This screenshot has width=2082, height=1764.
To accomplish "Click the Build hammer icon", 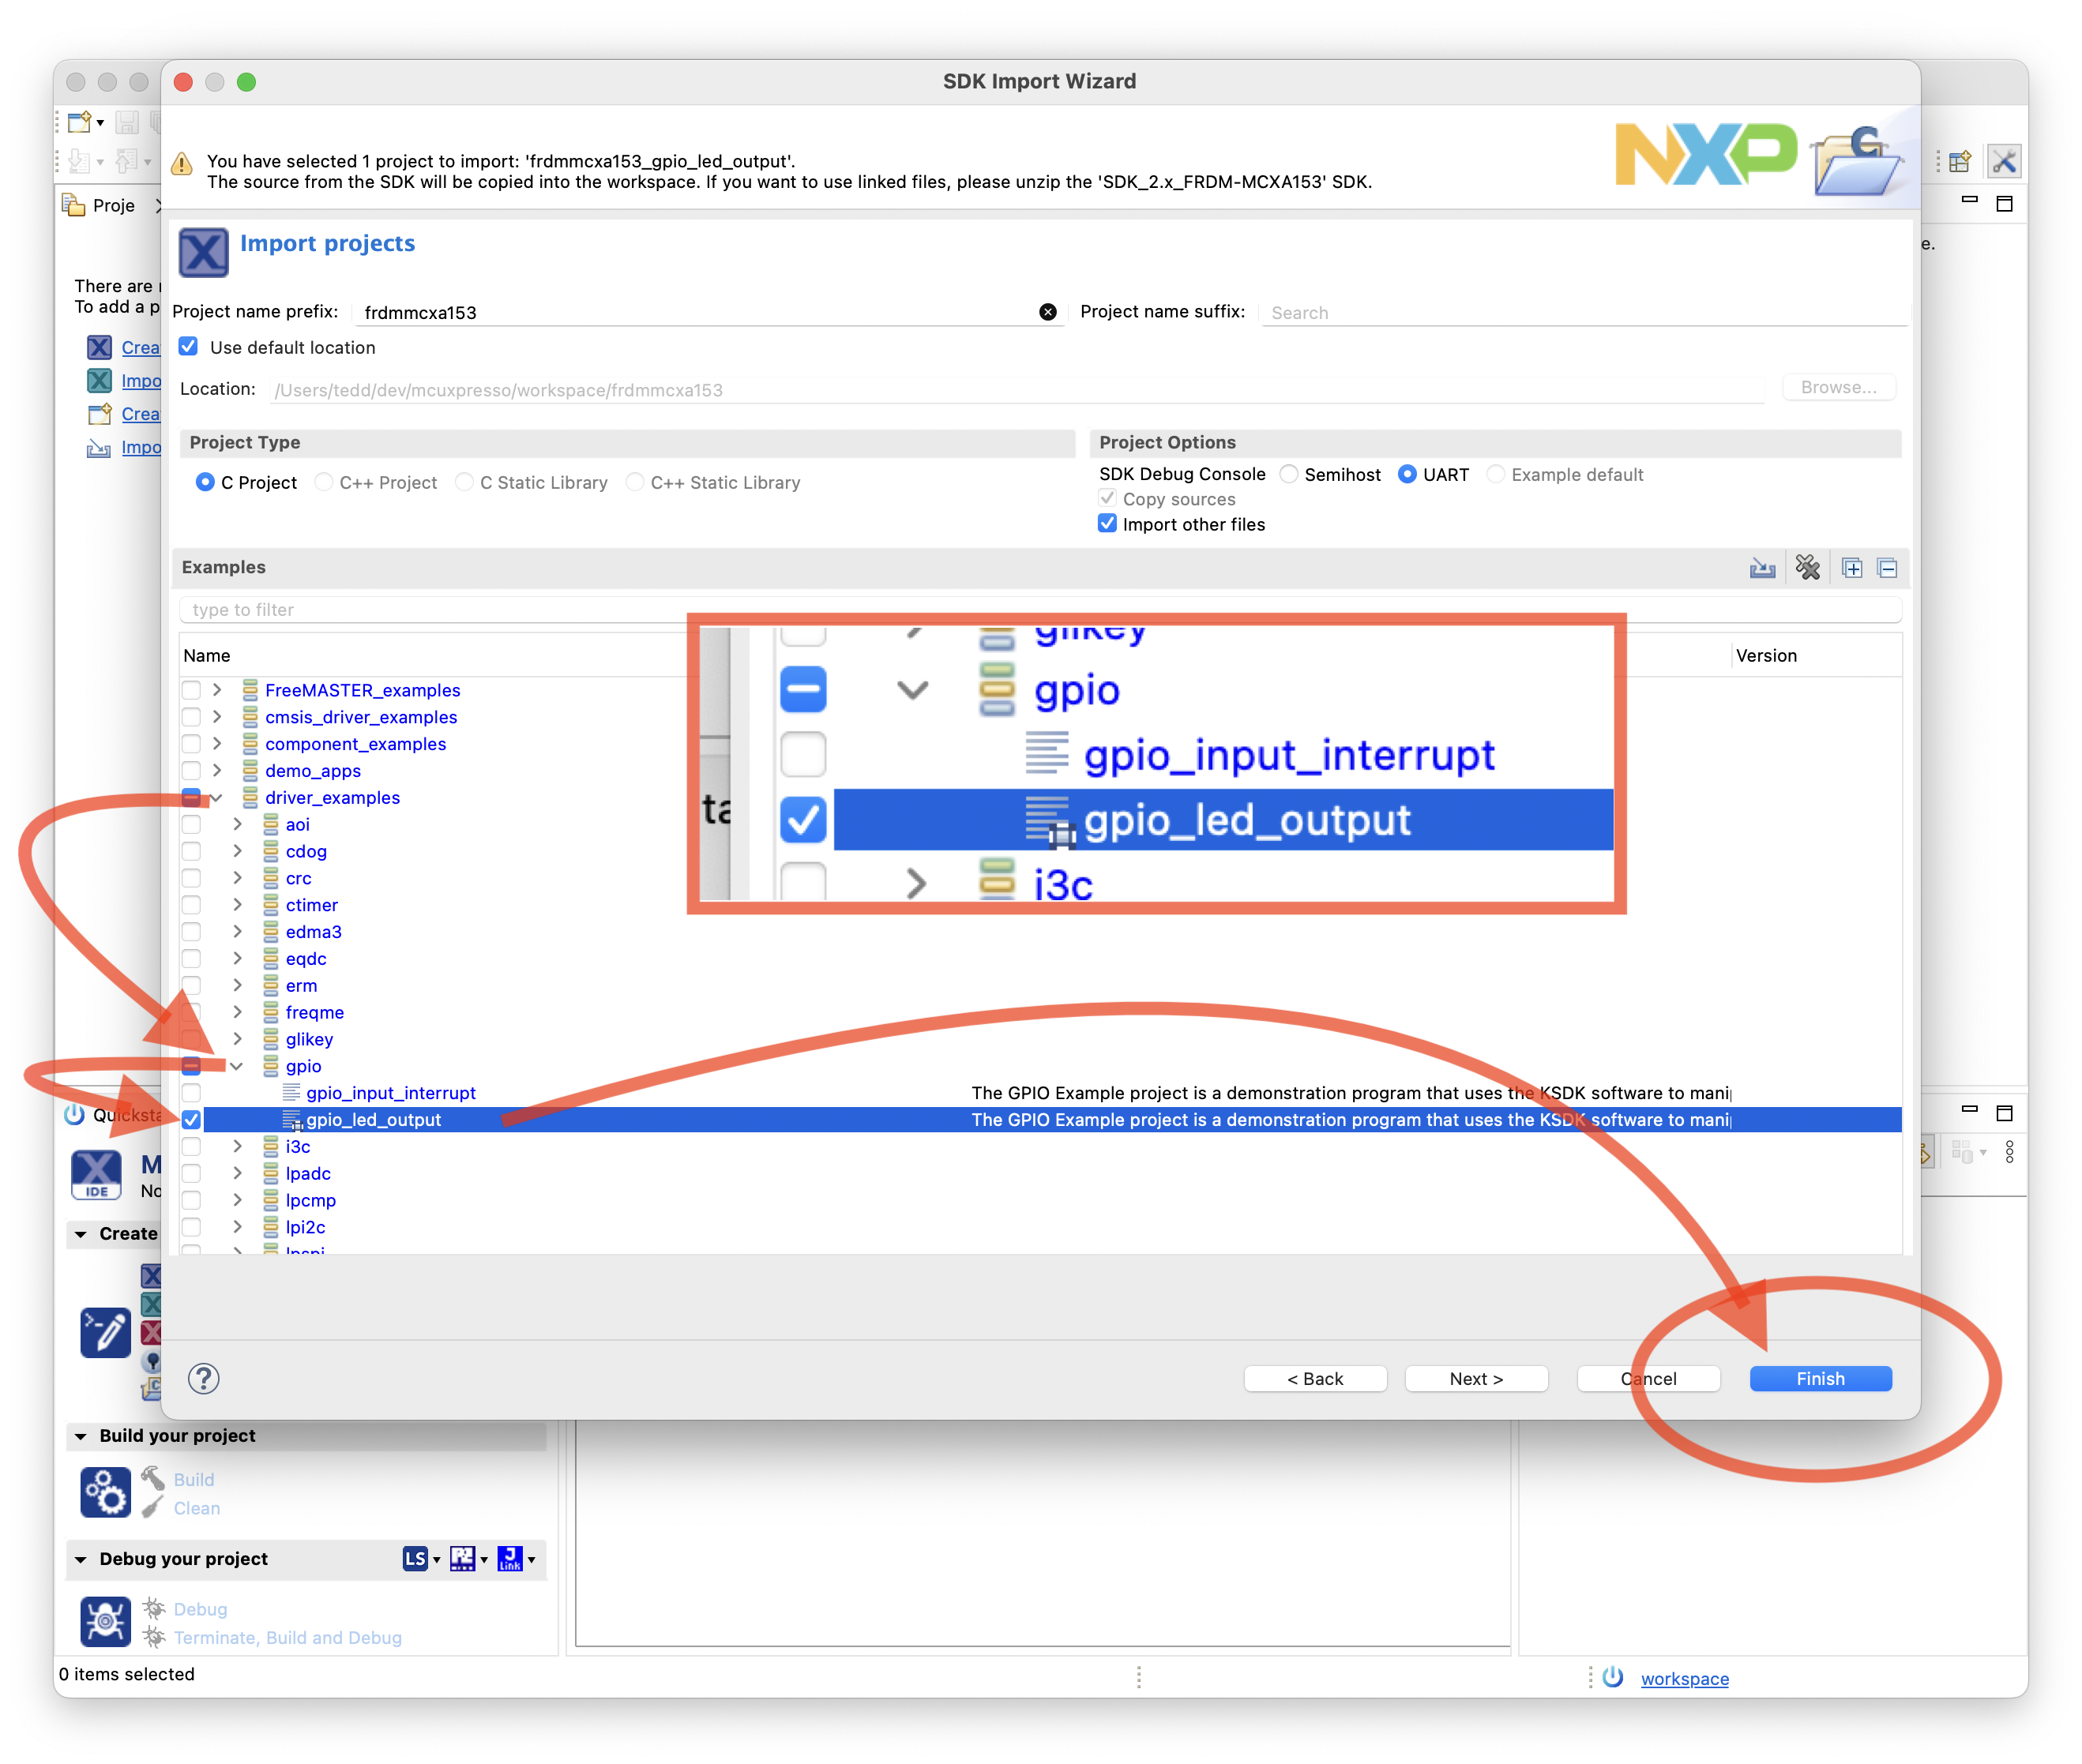I will [x=152, y=1478].
